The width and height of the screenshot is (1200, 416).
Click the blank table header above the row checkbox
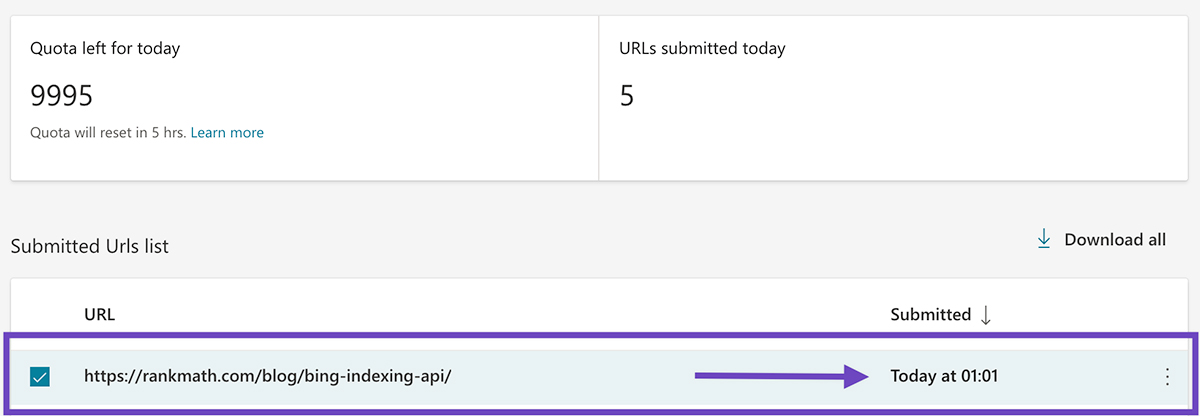[40, 314]
